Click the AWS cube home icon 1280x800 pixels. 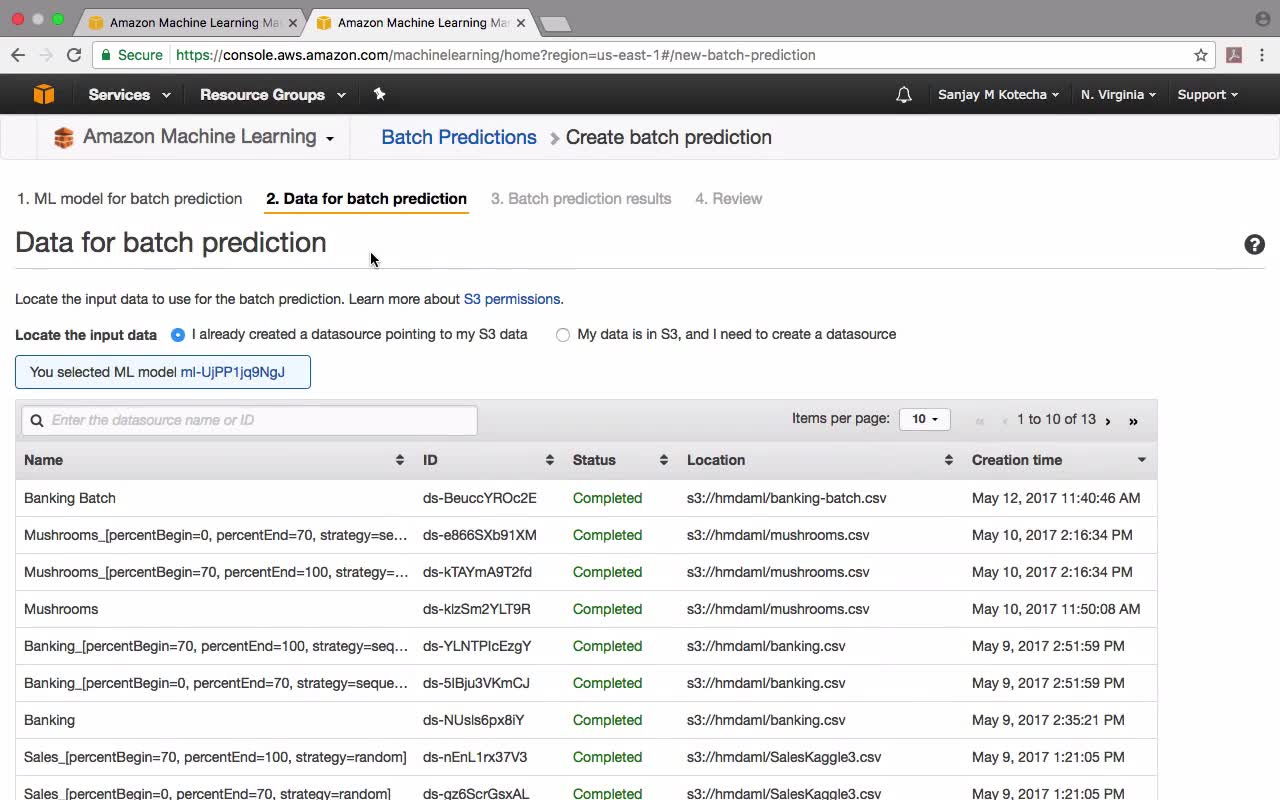[44, 94]
